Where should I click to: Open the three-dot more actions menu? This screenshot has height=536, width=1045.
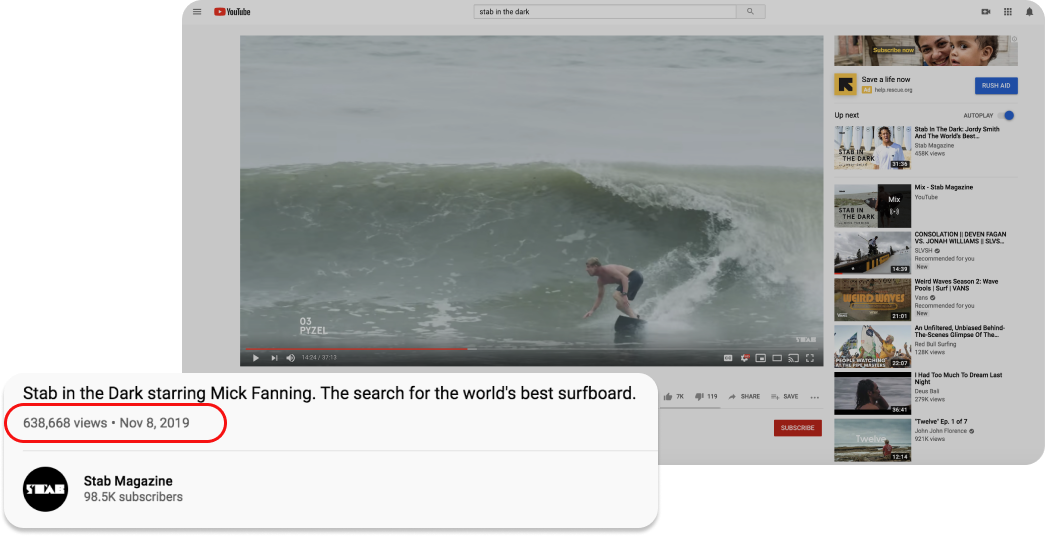point(814,397)
